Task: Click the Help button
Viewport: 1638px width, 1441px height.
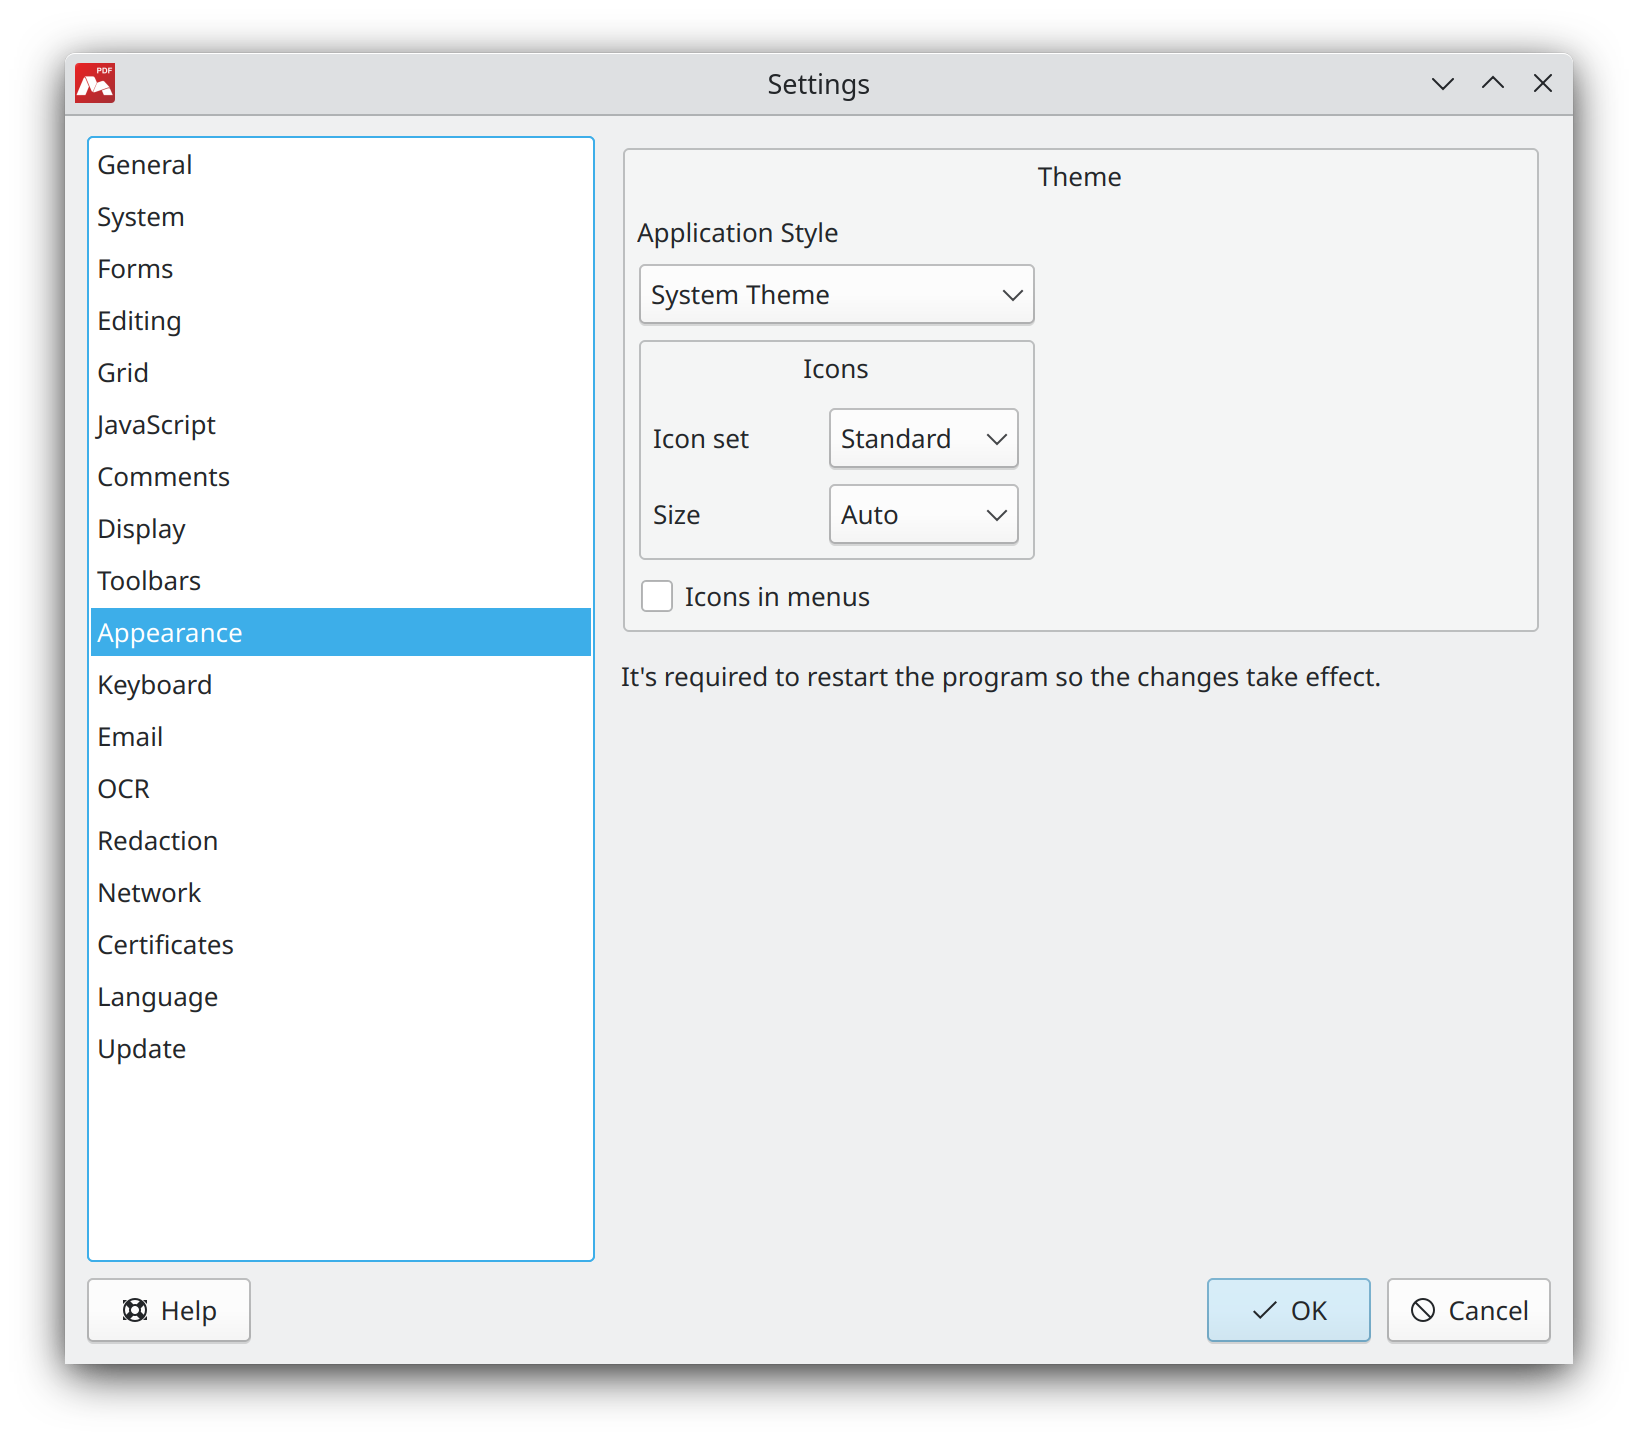Action: [169, 1310]
